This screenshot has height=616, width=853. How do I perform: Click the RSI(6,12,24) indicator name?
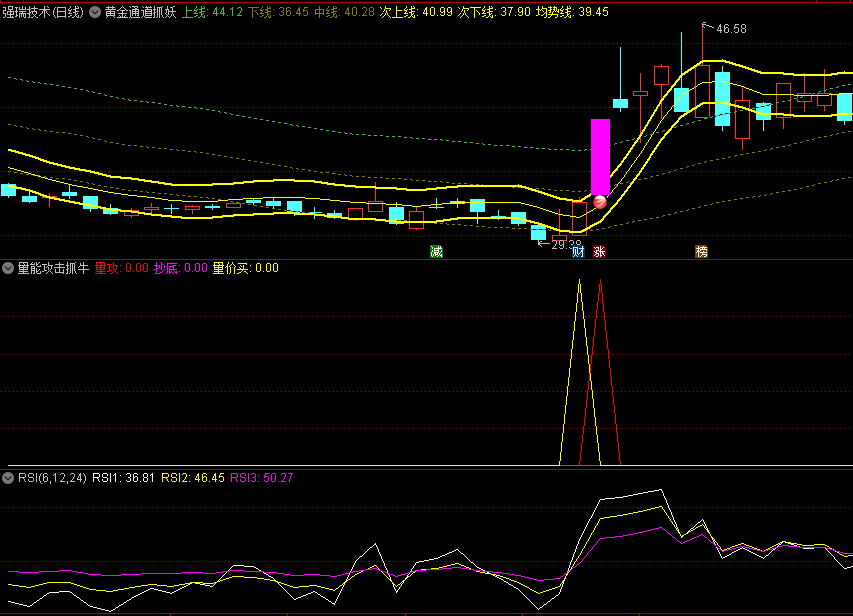[x=52, y=478]
